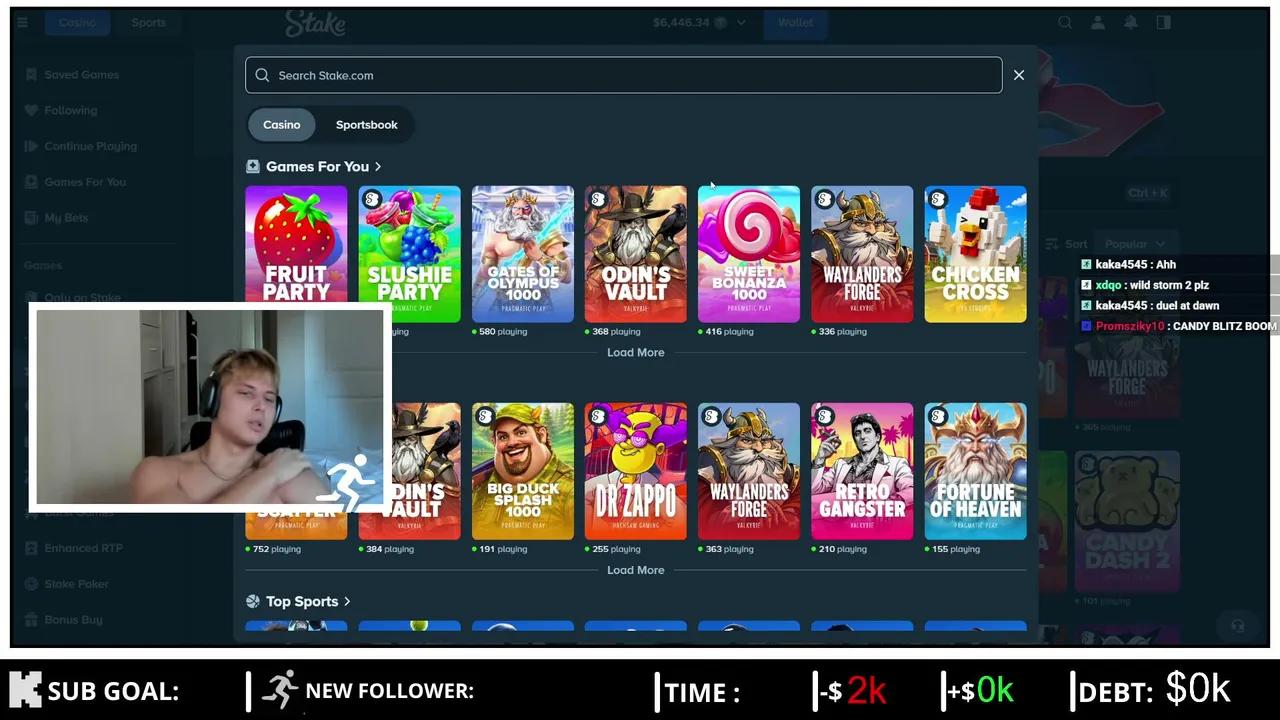Open Continue Playing in sidebar
The image size is (1280, 720).
tap(90, 146)
